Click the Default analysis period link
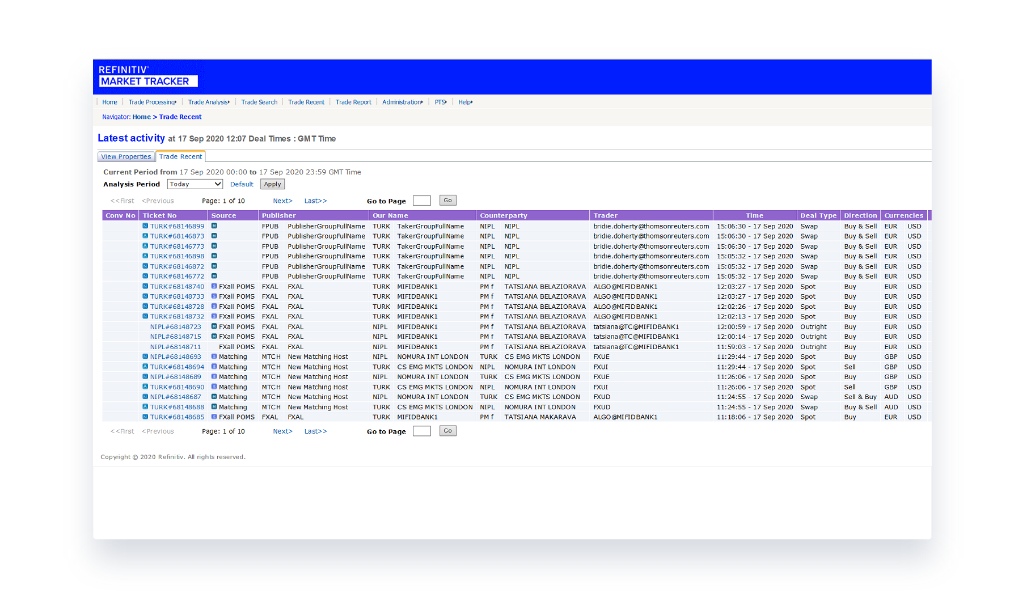The width and height of the screenshot is (1024, 598). pos(241,184)
